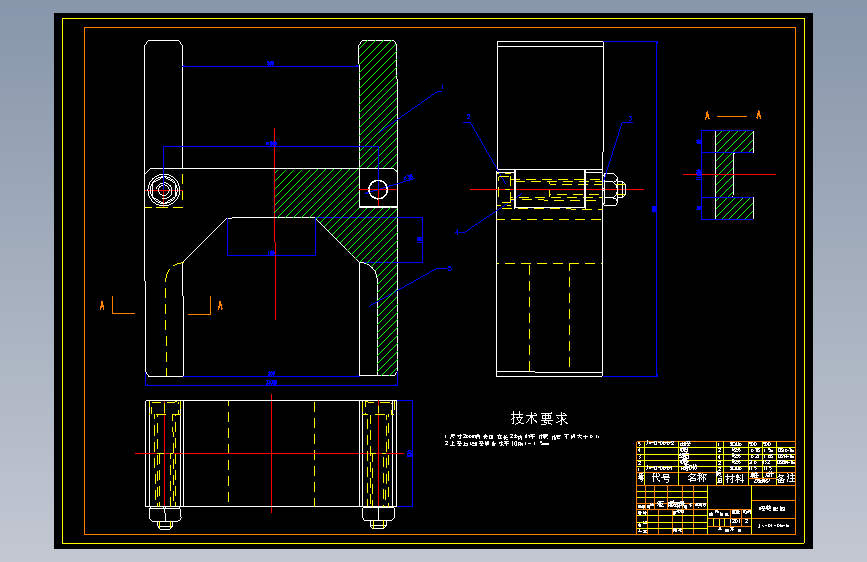Click the balloon number 2 leader label
The height and width of the screenshot is (562, 867).
pos(468,117)
